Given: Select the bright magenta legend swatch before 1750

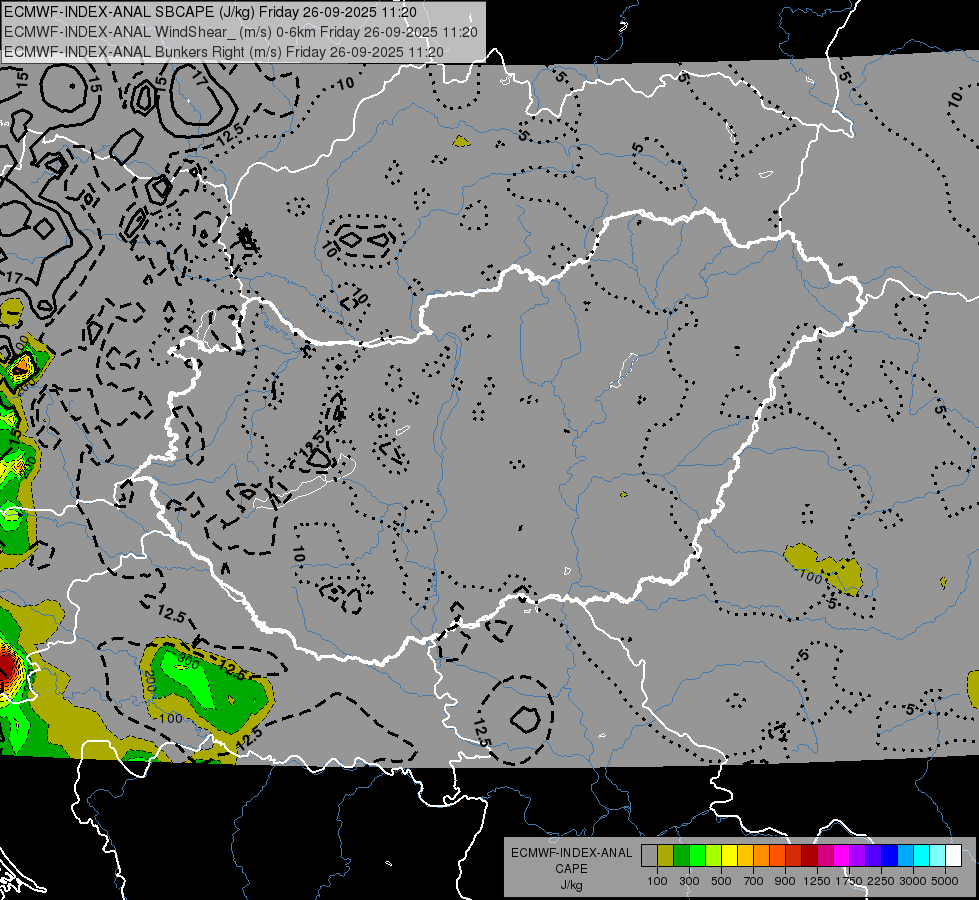Looking at the screenshot, I should [x=842, y=855].
